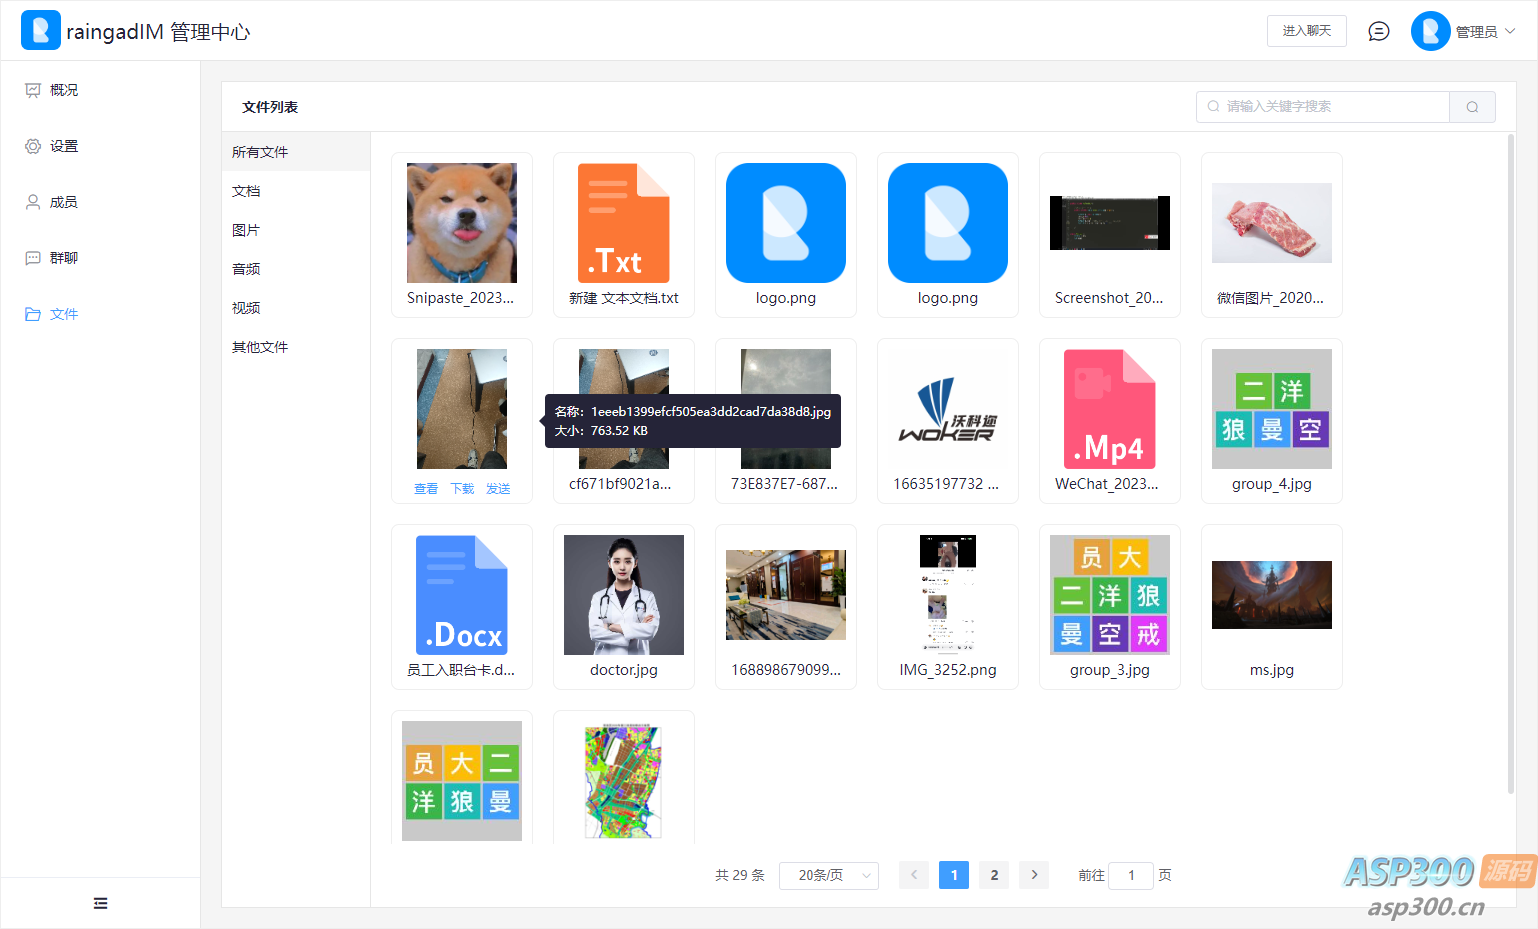Open the chat messages bubble icon
Image resolution: width=1538 pixels, height=929 pixels.
click(x=1379, y=31)
